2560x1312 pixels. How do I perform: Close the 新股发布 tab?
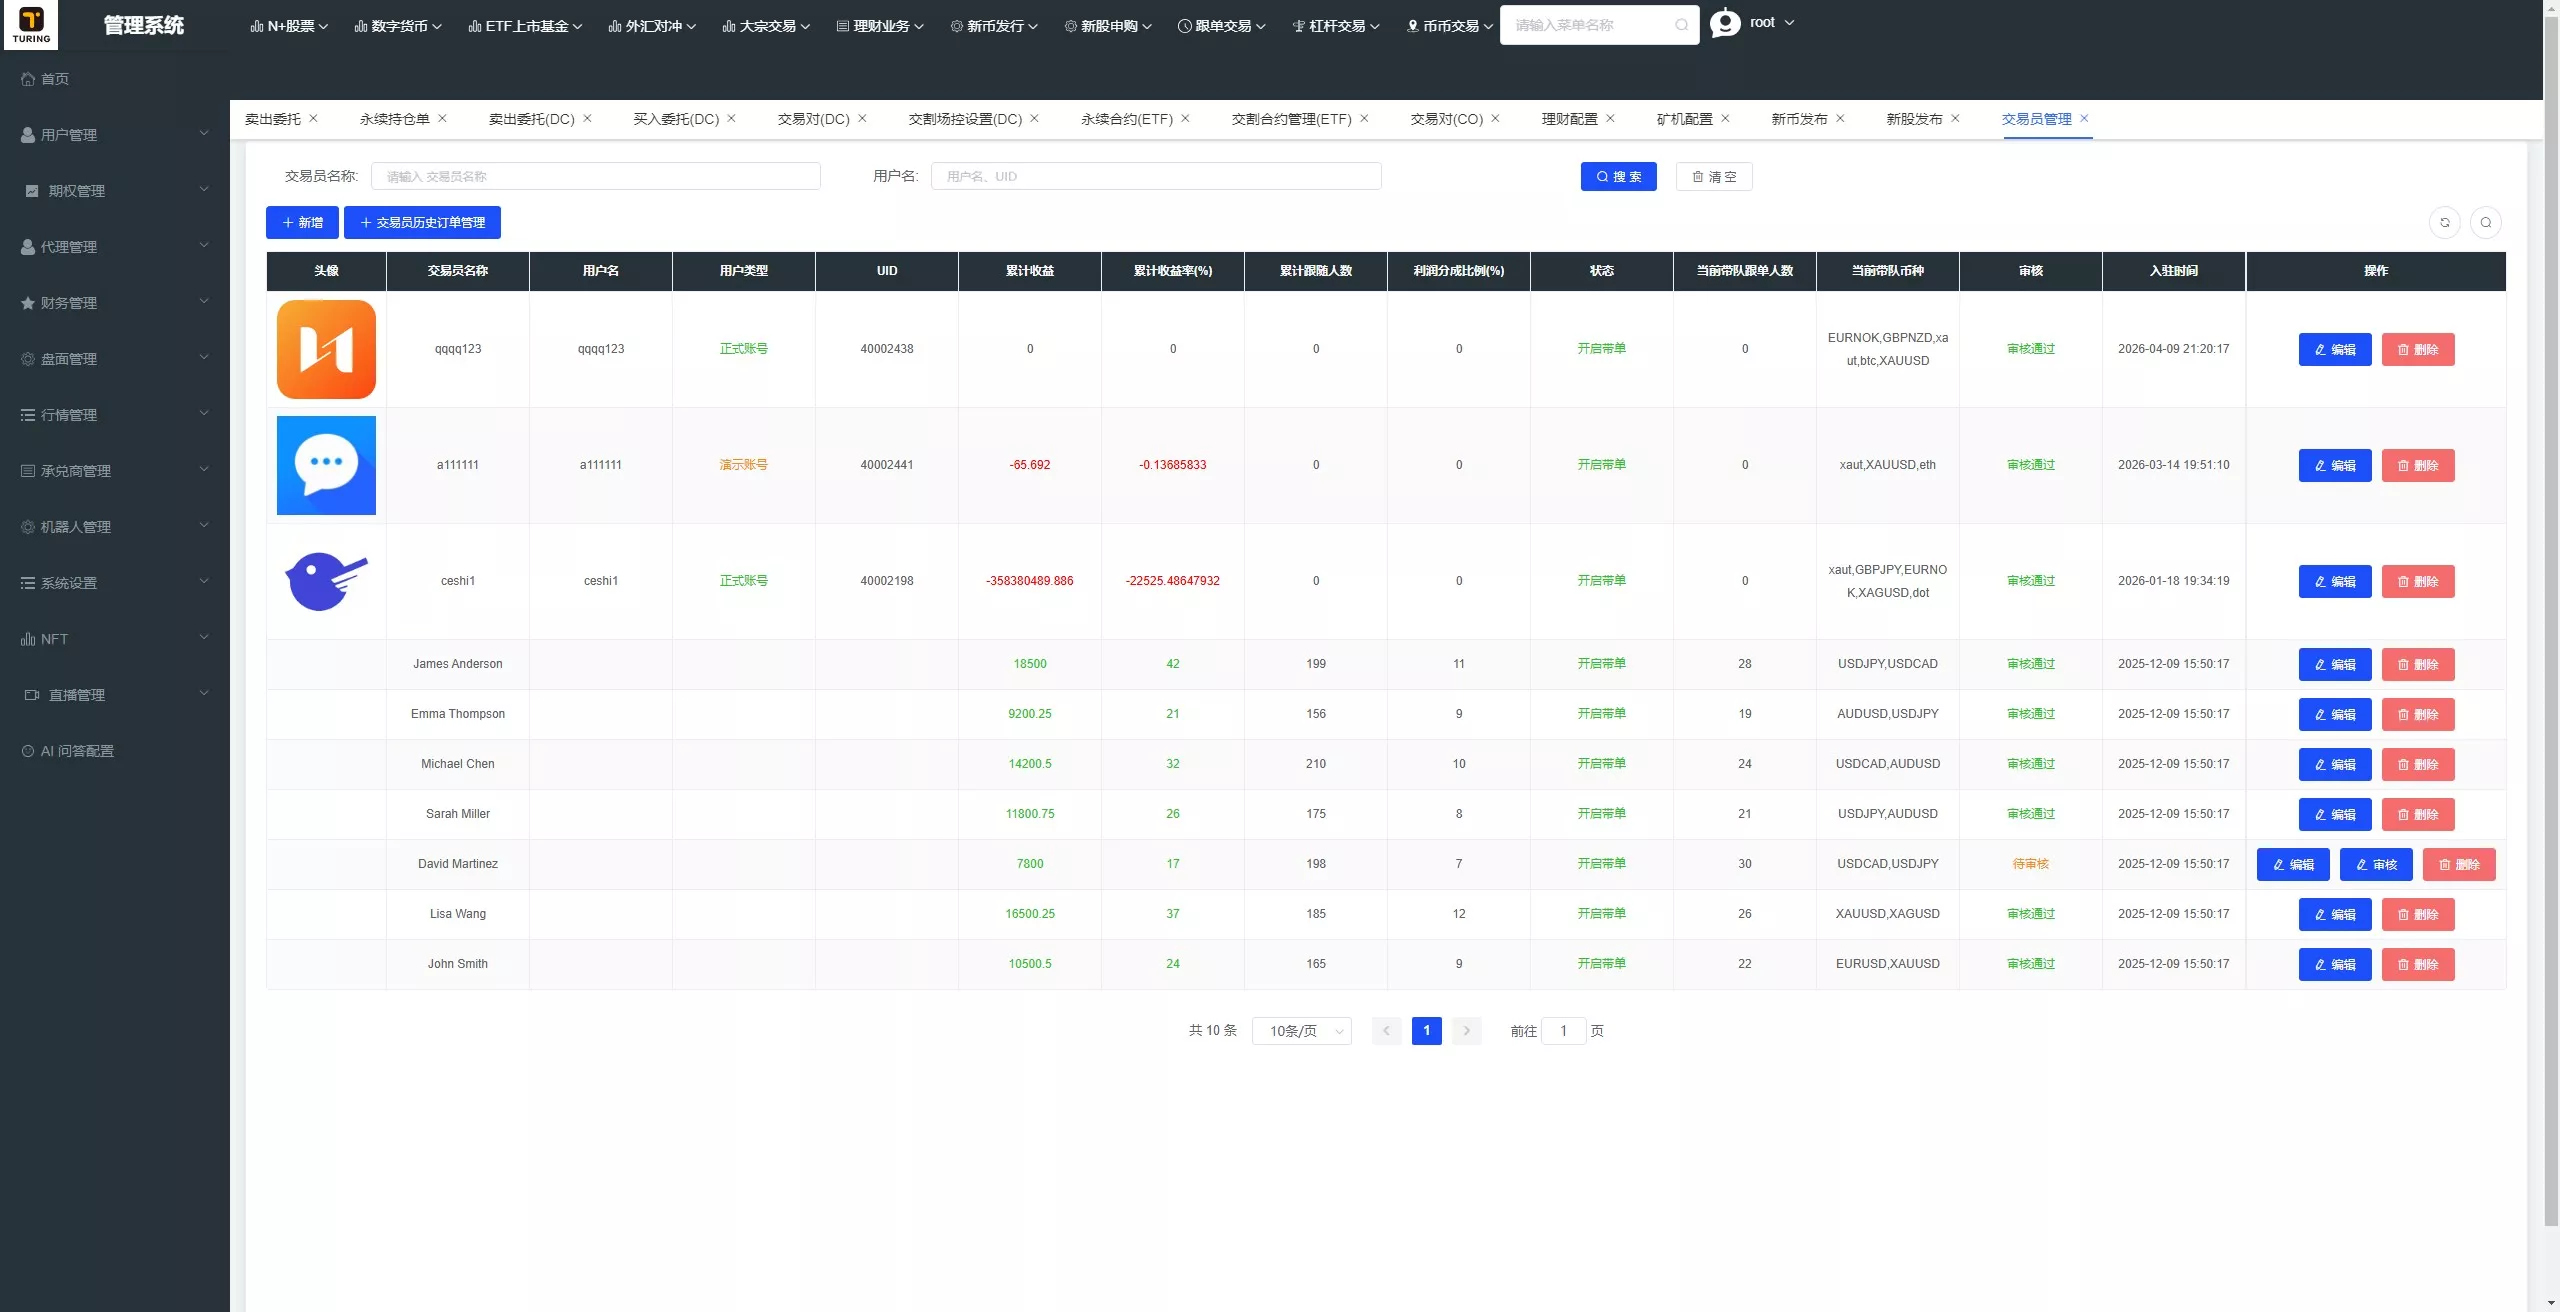pos(1955,118)
